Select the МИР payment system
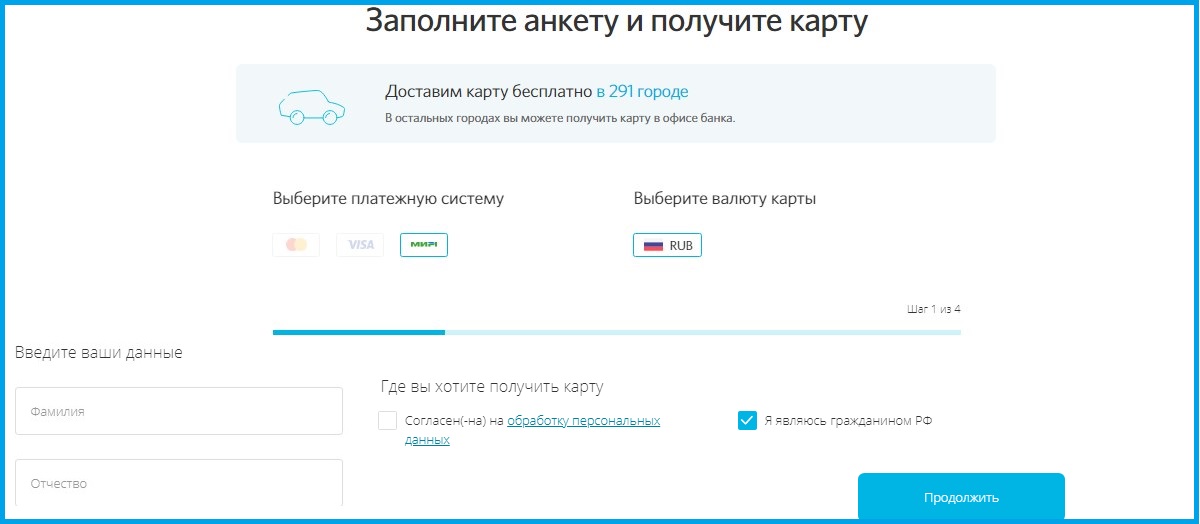The image size is (1200, 524). (x=424, y=245)
